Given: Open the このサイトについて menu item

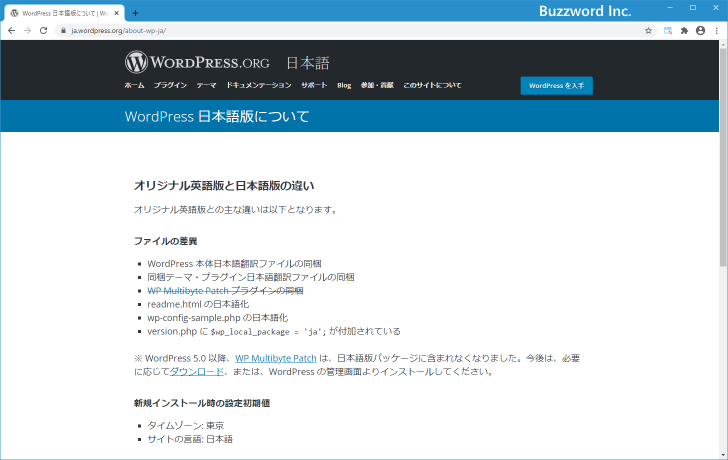Looking at the screenshot, I should pos(432,85).
